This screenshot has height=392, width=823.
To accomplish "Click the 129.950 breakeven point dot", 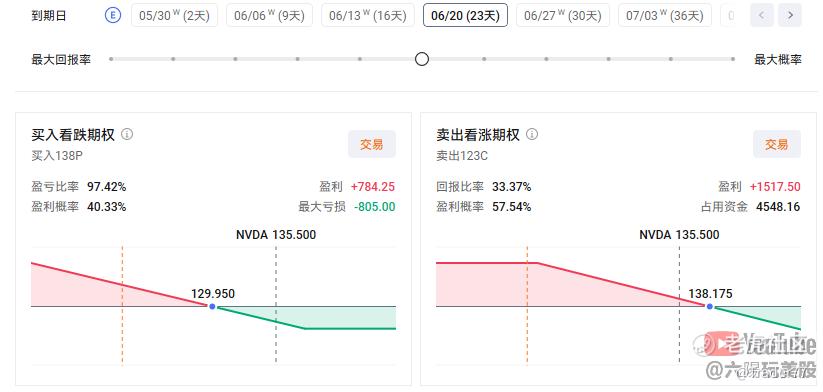I will click(212, 306).
